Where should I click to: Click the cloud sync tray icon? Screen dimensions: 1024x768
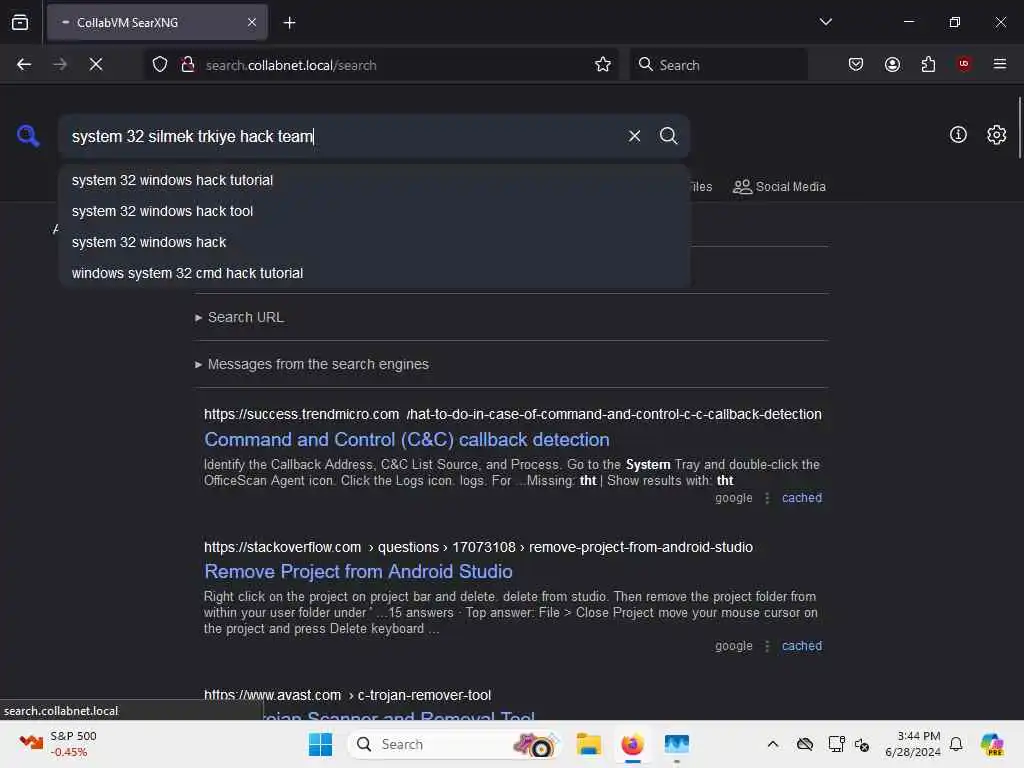click(805, 744)
